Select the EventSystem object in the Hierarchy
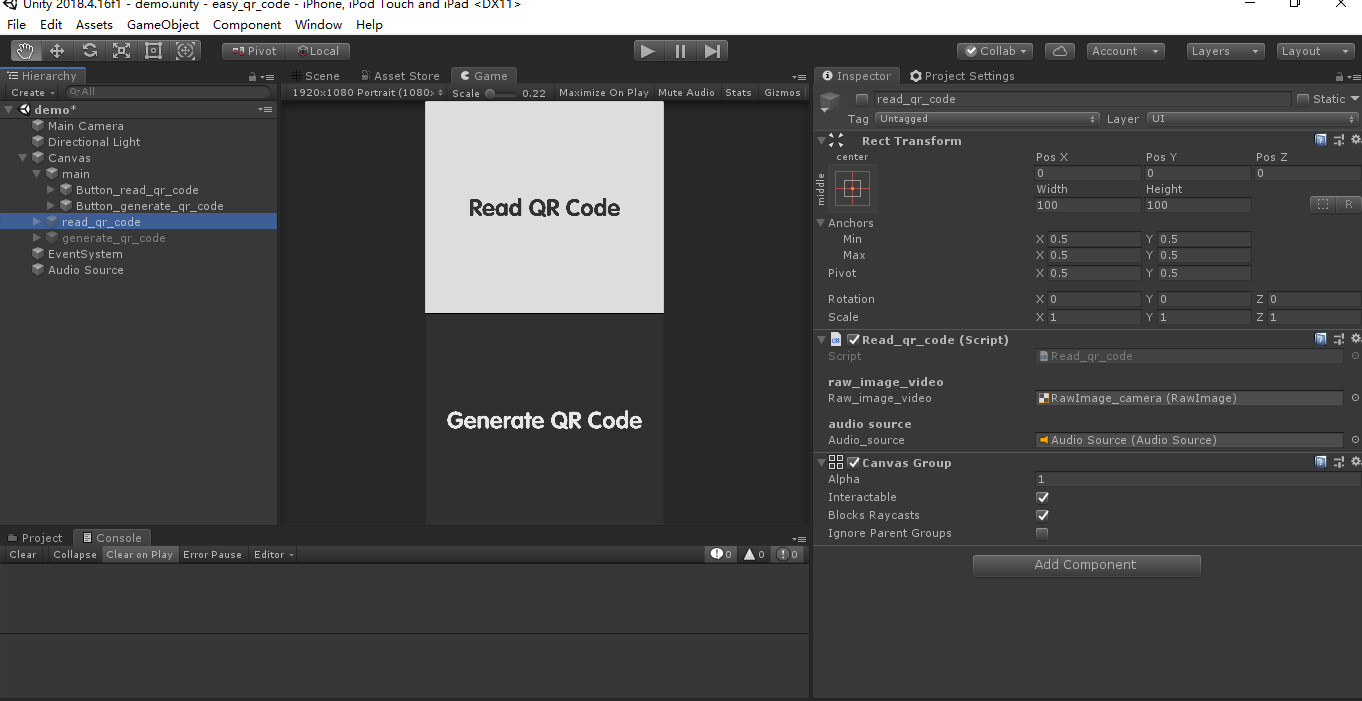 click(85, 254)
